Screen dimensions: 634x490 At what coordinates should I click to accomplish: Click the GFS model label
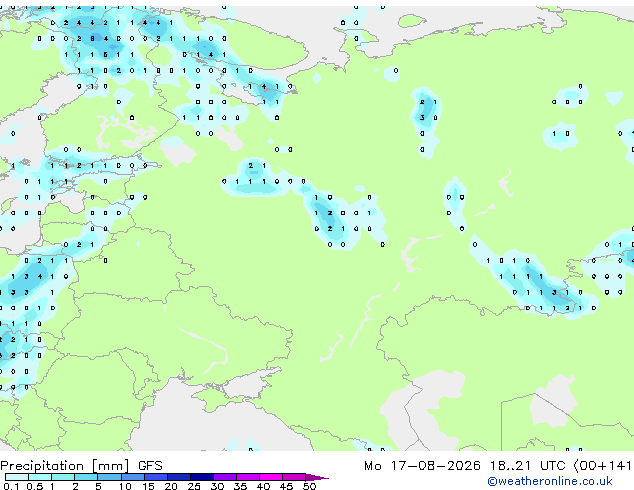coord(150,466)
